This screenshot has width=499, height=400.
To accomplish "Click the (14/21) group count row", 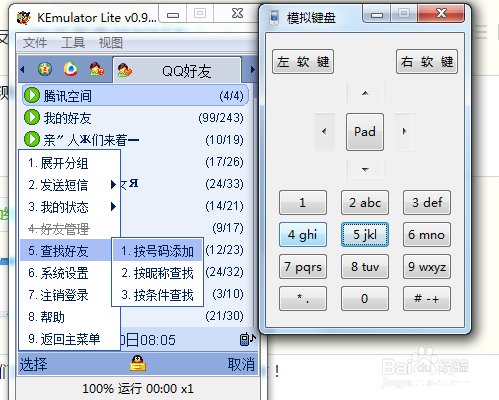I will (224, 206).
